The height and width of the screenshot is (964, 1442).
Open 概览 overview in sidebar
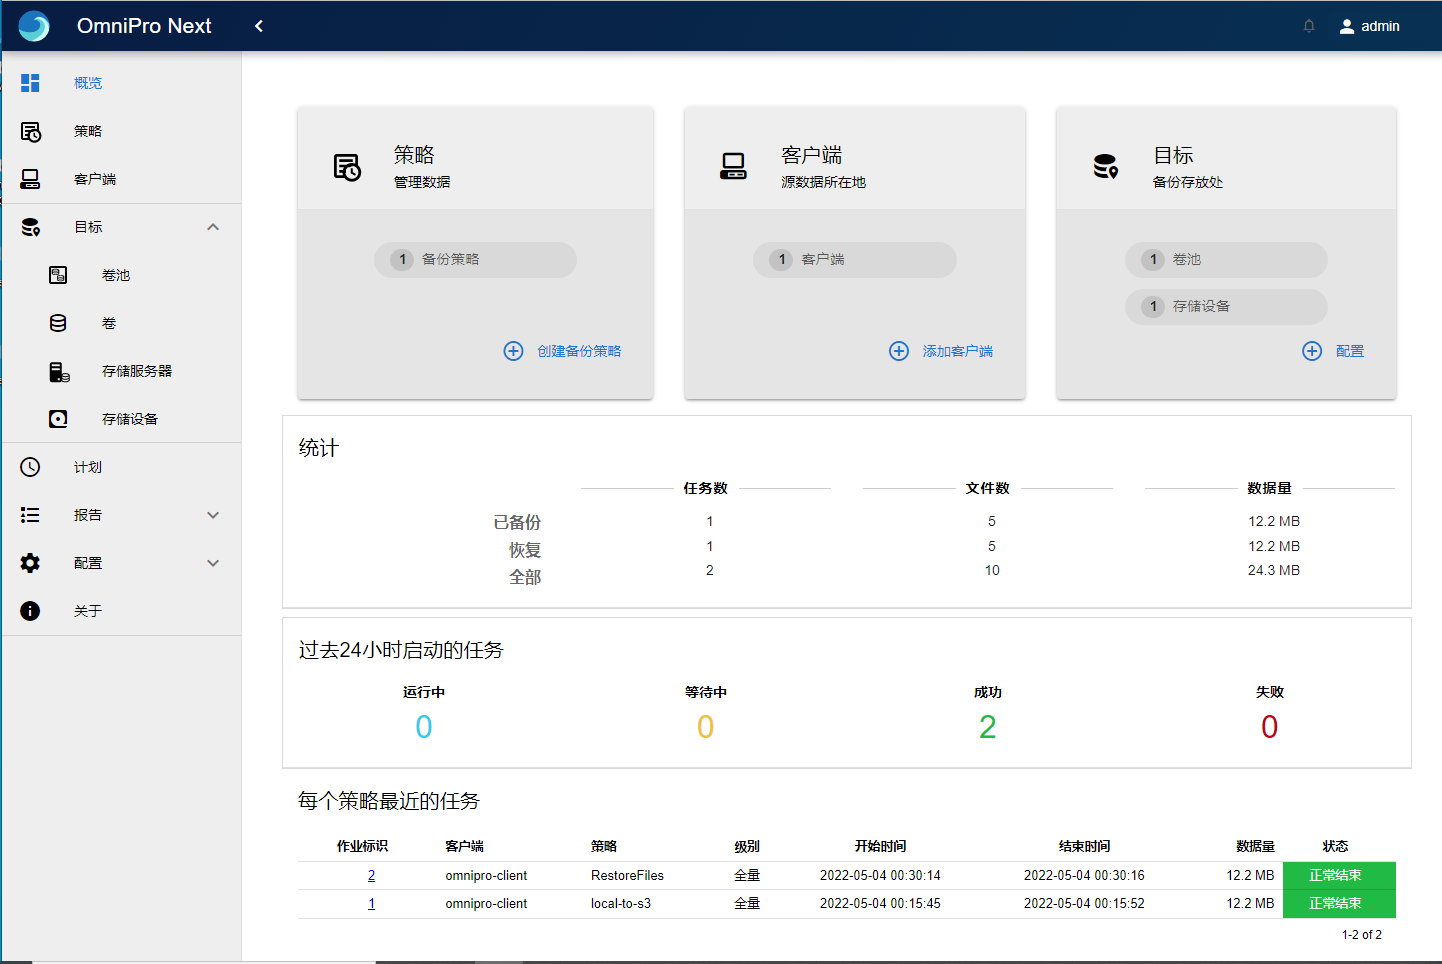pyautogui.click(x=88, y=83)
